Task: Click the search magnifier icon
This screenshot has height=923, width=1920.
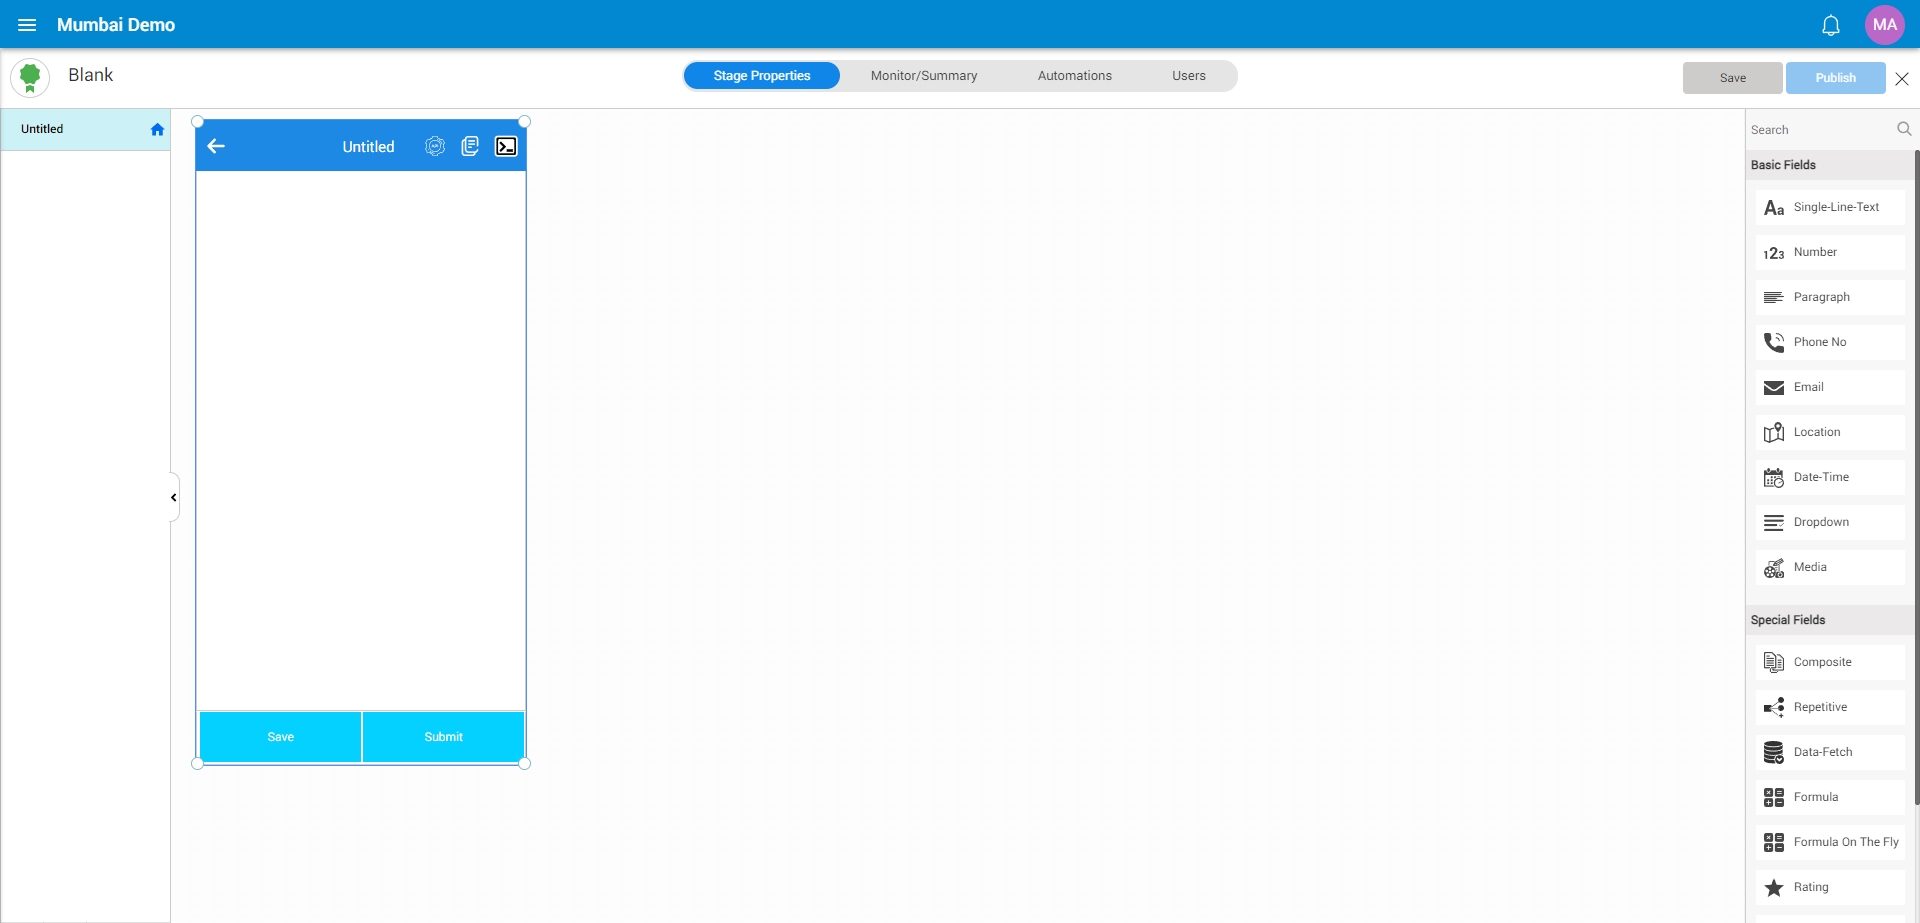Action: [x=1903, y=129]
